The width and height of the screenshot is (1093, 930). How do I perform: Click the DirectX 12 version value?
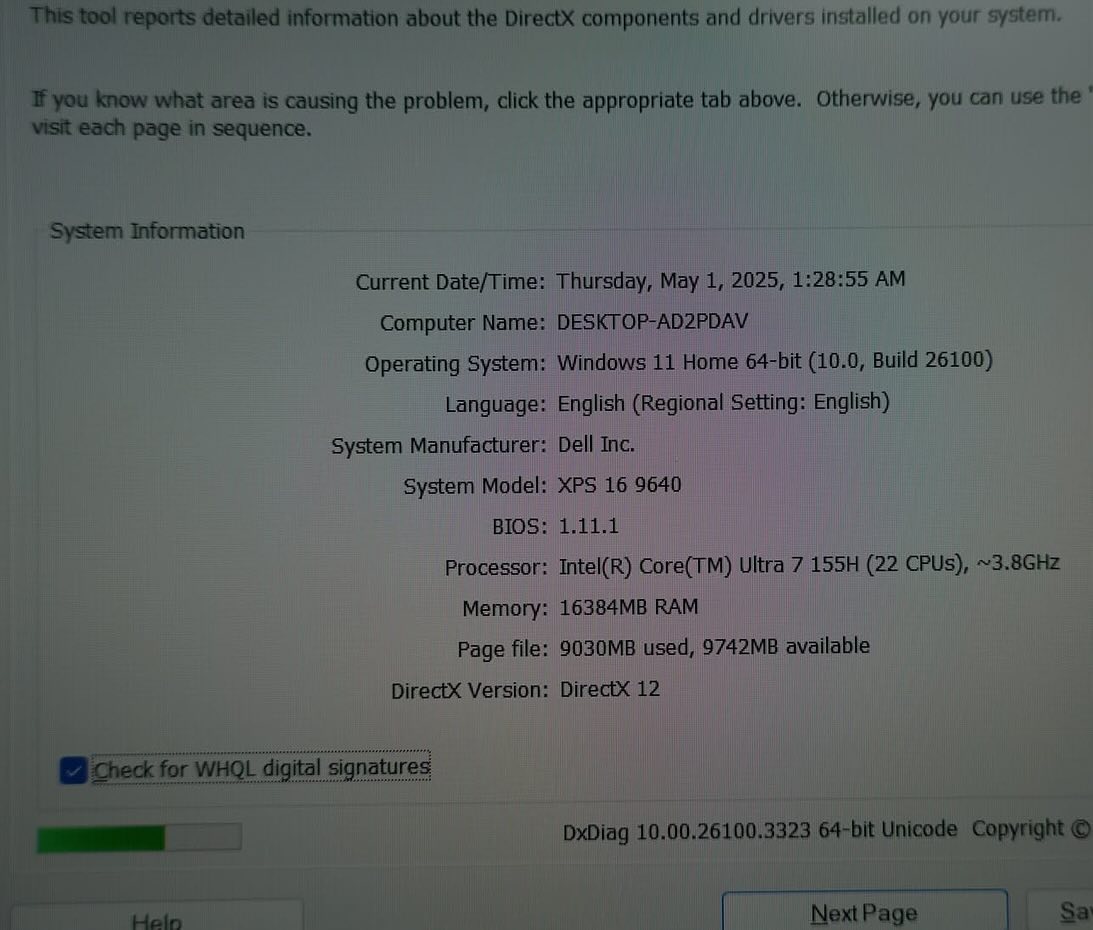pos(610,689)
